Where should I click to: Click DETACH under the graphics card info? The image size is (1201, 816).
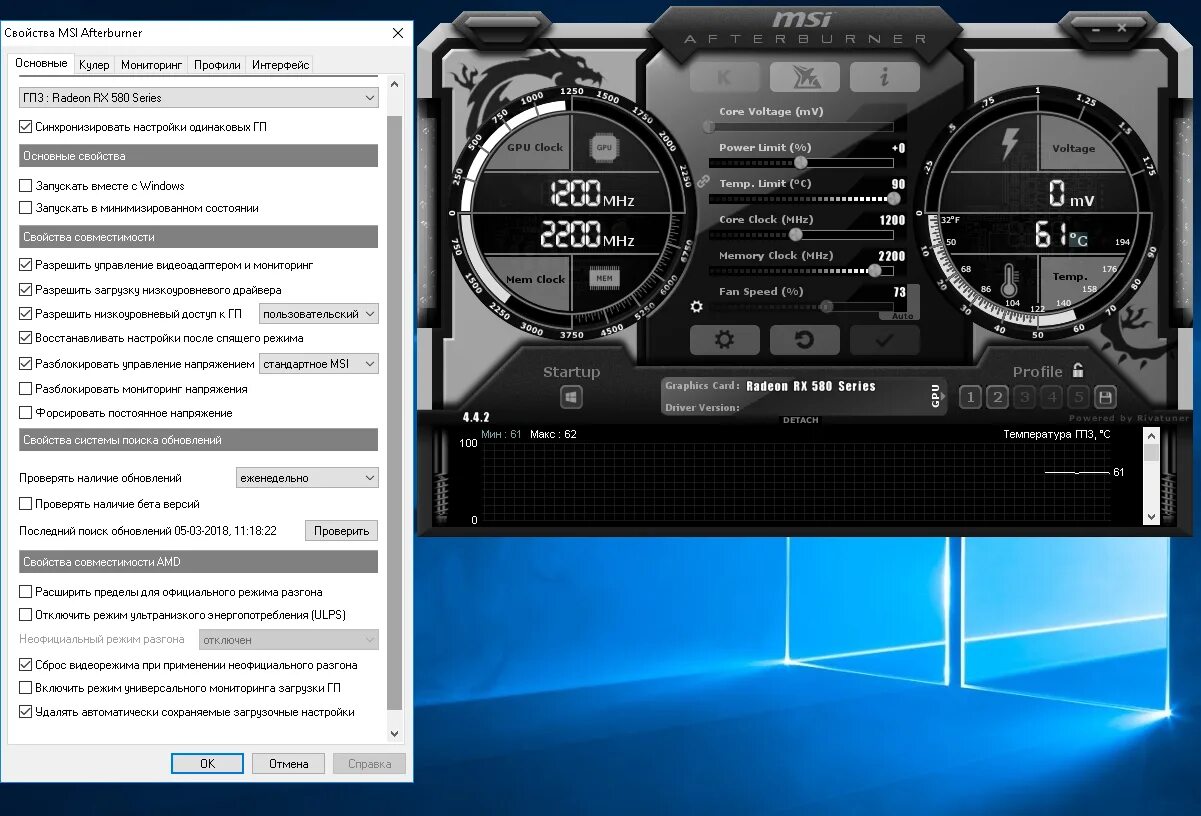tap(800, 420)
